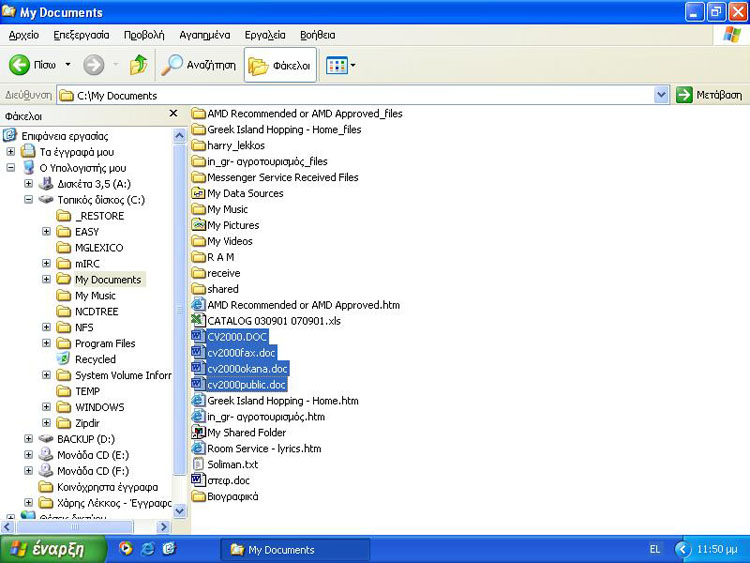The height and width of the screenshot is (563, 750).
Task: Select the TEMP folder in tree
Action: (x=78, y=391)
